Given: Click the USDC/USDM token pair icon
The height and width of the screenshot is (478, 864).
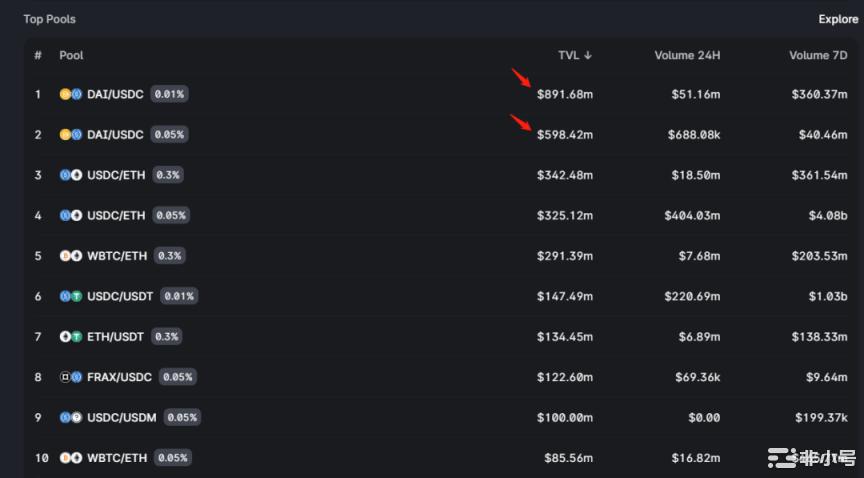Looking at the screenshot, I should [70, 417].
